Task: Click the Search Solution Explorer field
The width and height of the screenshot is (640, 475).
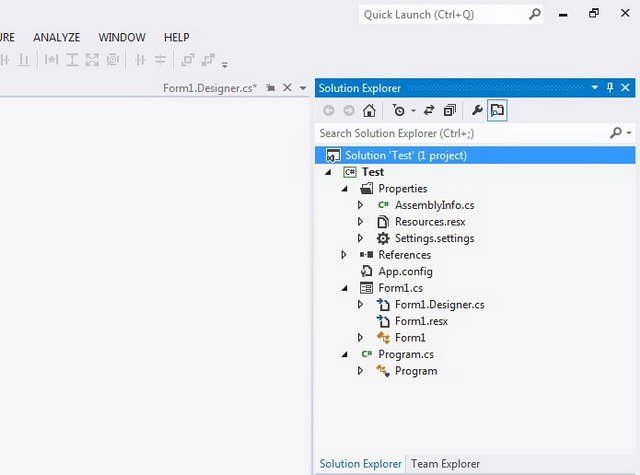Action: tap(460, 133)
